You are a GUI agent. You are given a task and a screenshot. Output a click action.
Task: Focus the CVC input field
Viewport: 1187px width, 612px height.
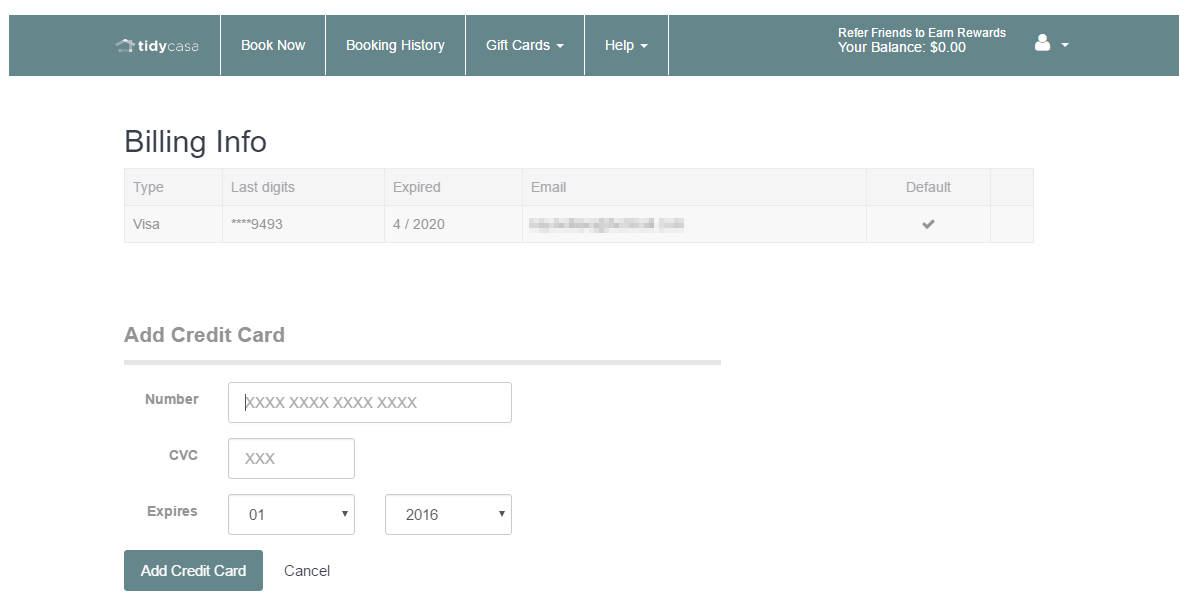291,458
